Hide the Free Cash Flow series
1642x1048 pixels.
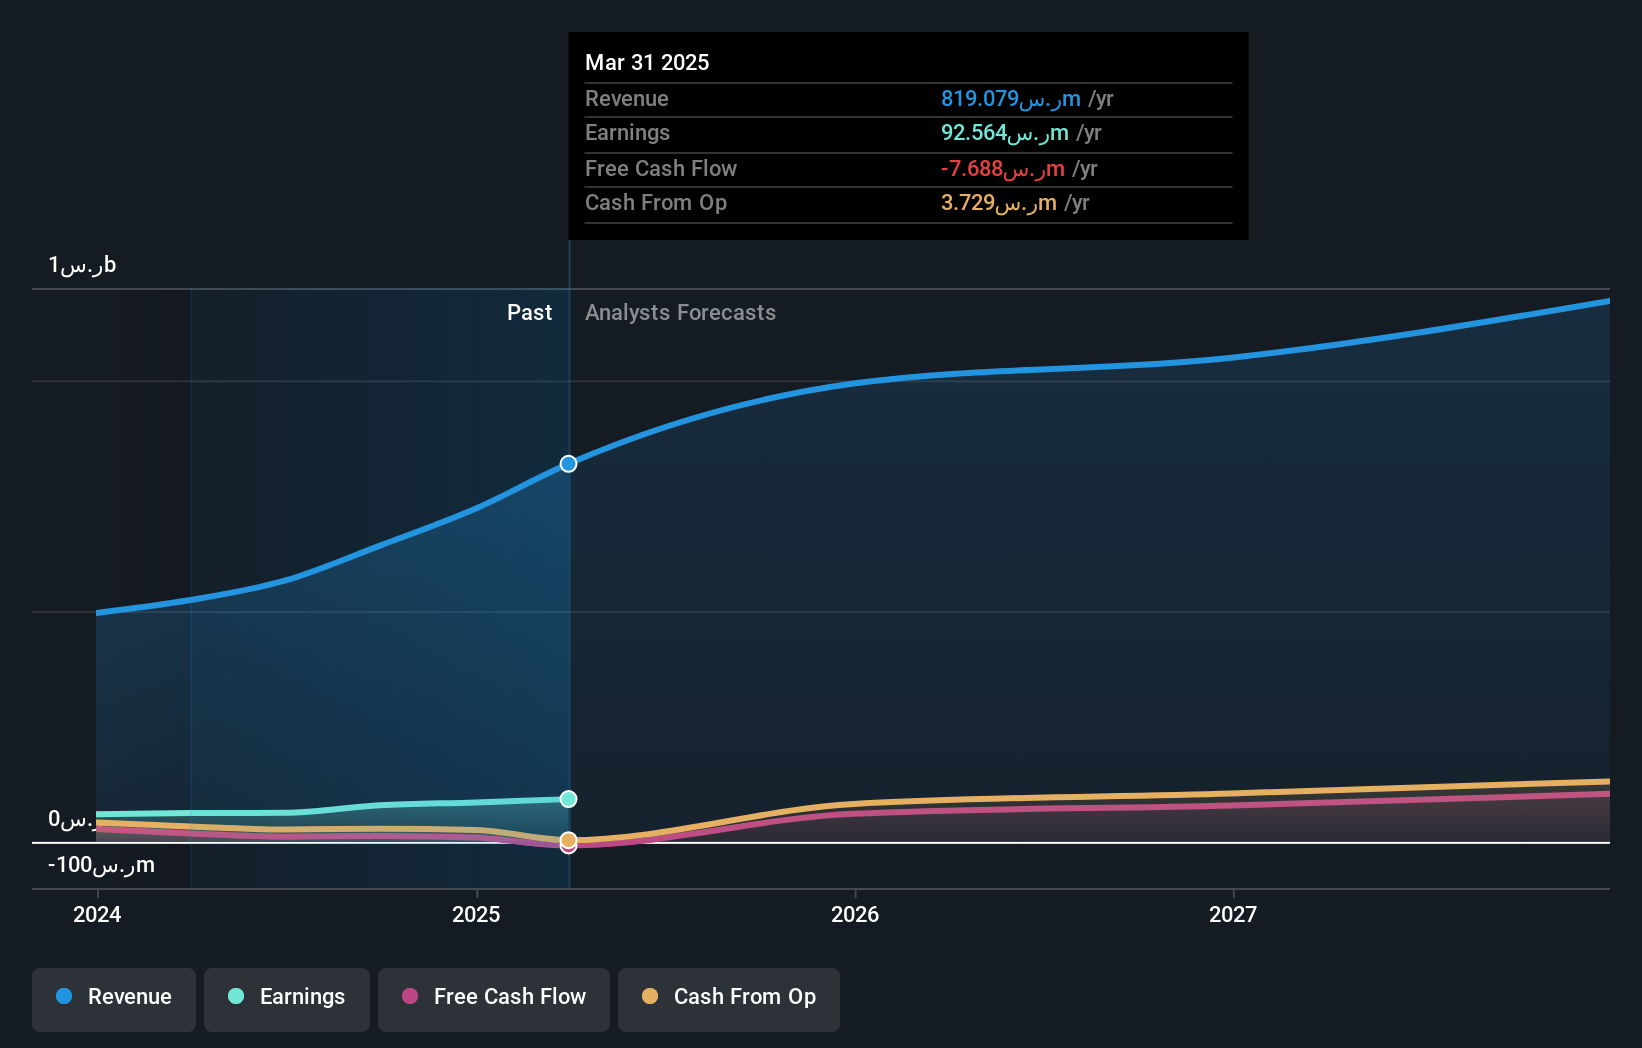coord(493,999)
